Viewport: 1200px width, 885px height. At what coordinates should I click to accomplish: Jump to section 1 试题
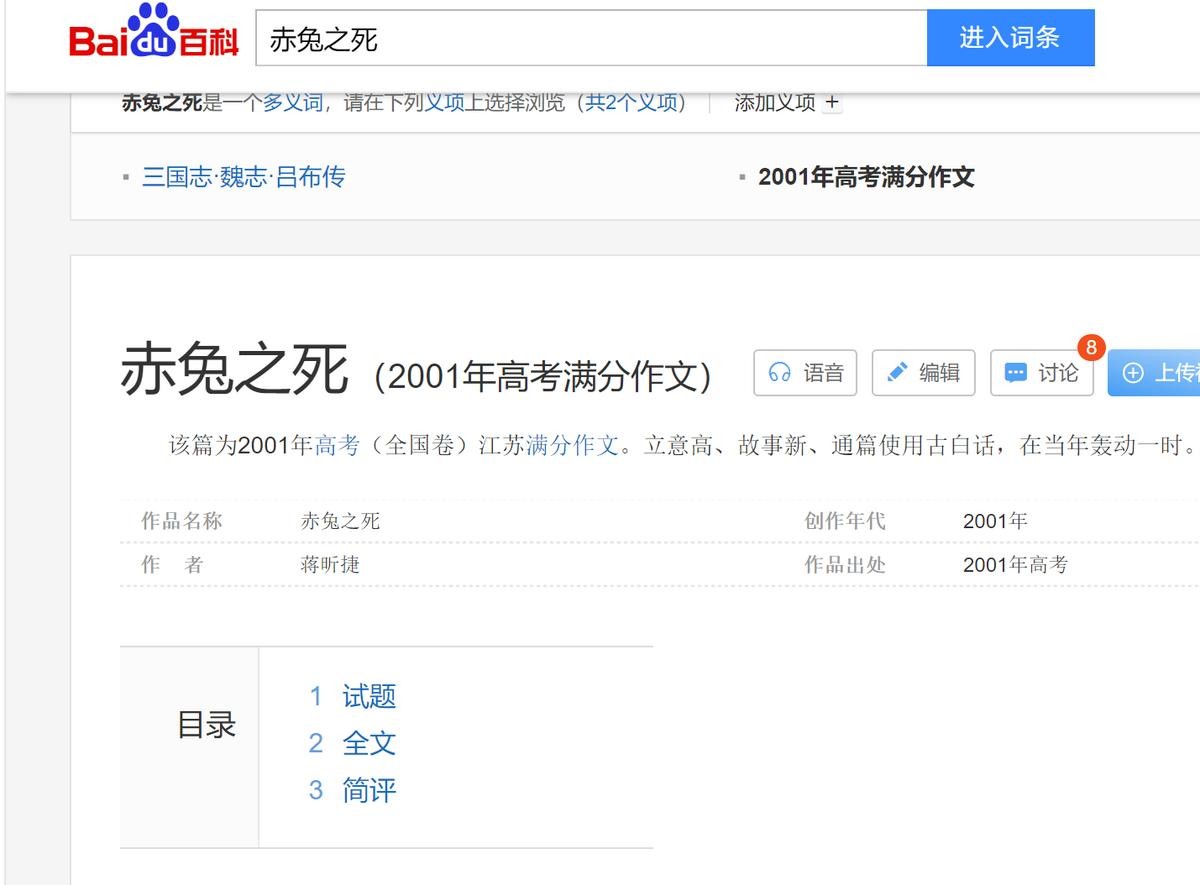[x=368, y=696]
